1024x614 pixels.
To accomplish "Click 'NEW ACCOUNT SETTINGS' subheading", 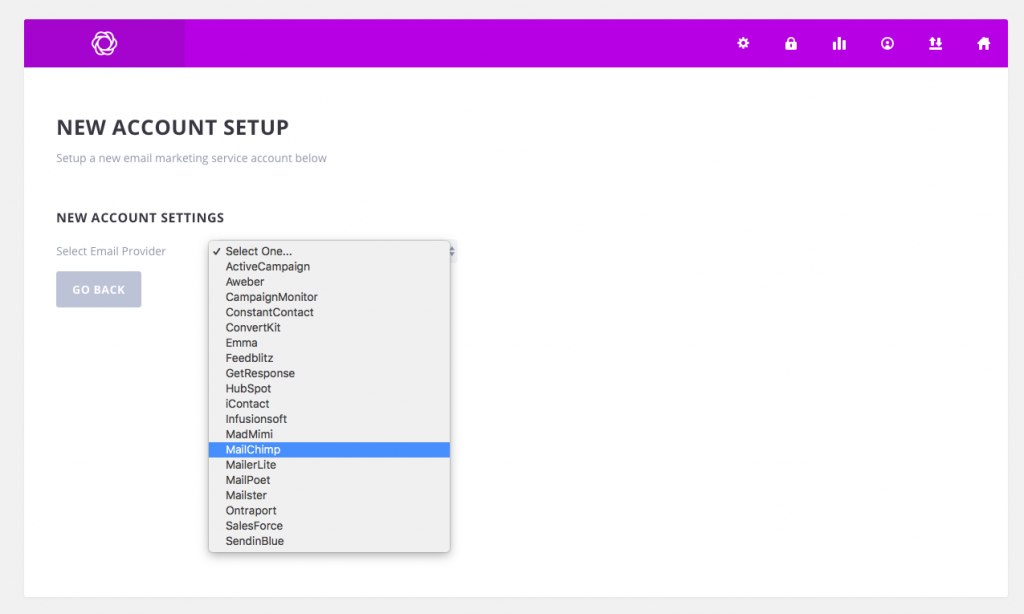I will pyautogui.click(x=140, y=218).
